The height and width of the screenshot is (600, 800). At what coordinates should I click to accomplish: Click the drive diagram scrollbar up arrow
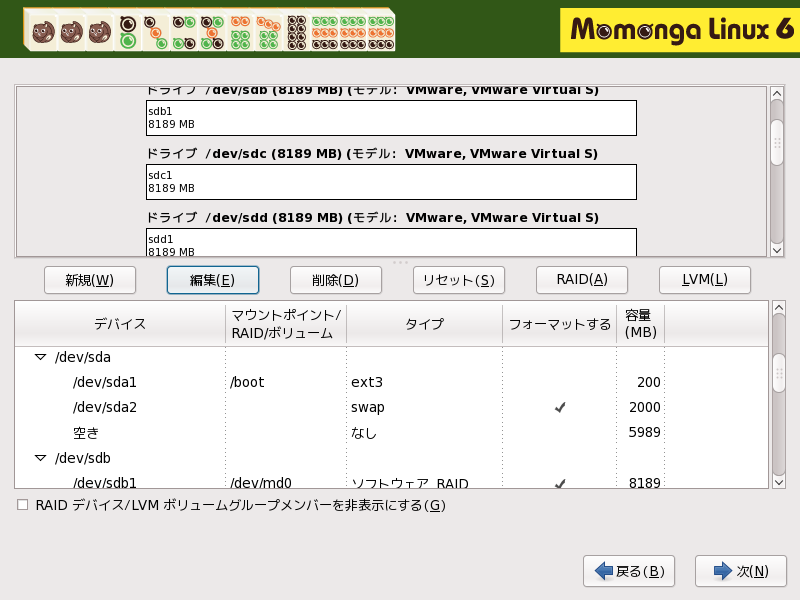click(777, 93)
